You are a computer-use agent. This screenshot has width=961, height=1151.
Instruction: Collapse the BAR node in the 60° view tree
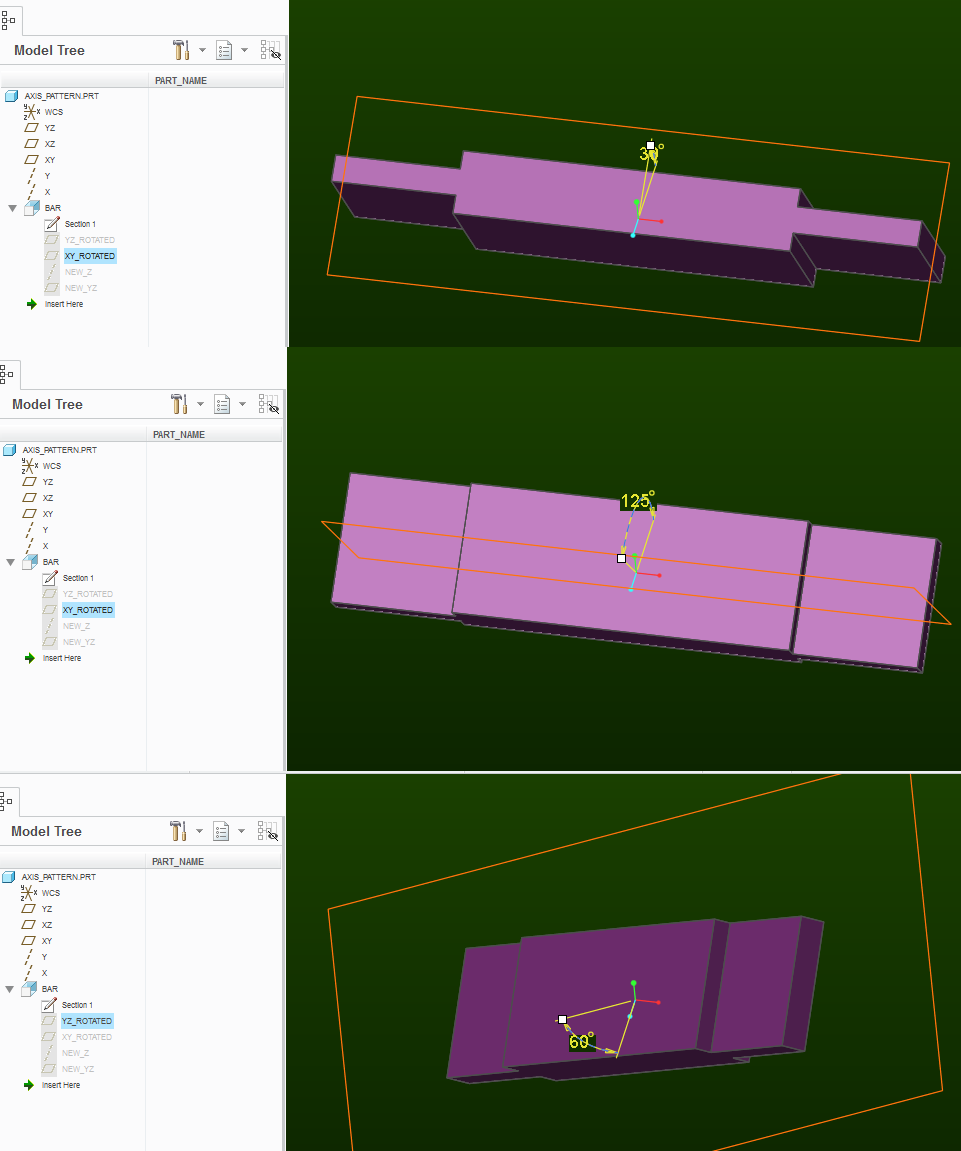[x=10, y=990]
